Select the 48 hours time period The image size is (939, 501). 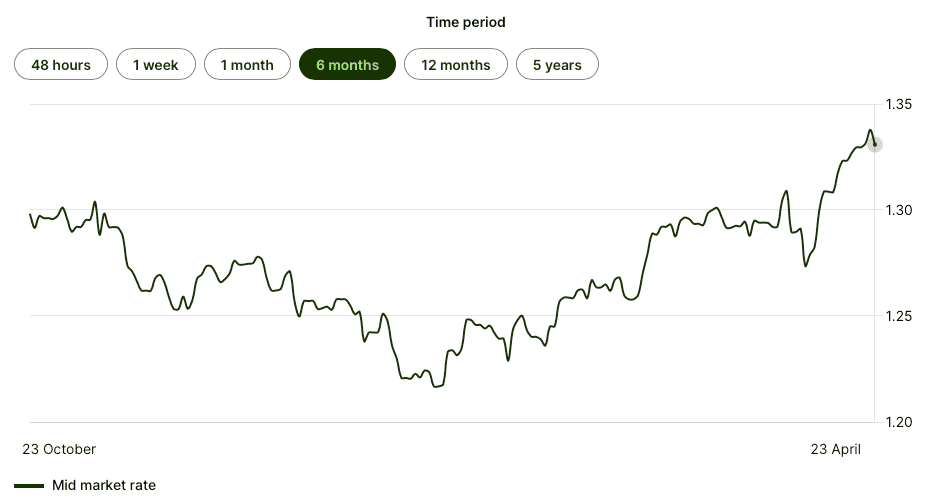click(x=61, y=65)
